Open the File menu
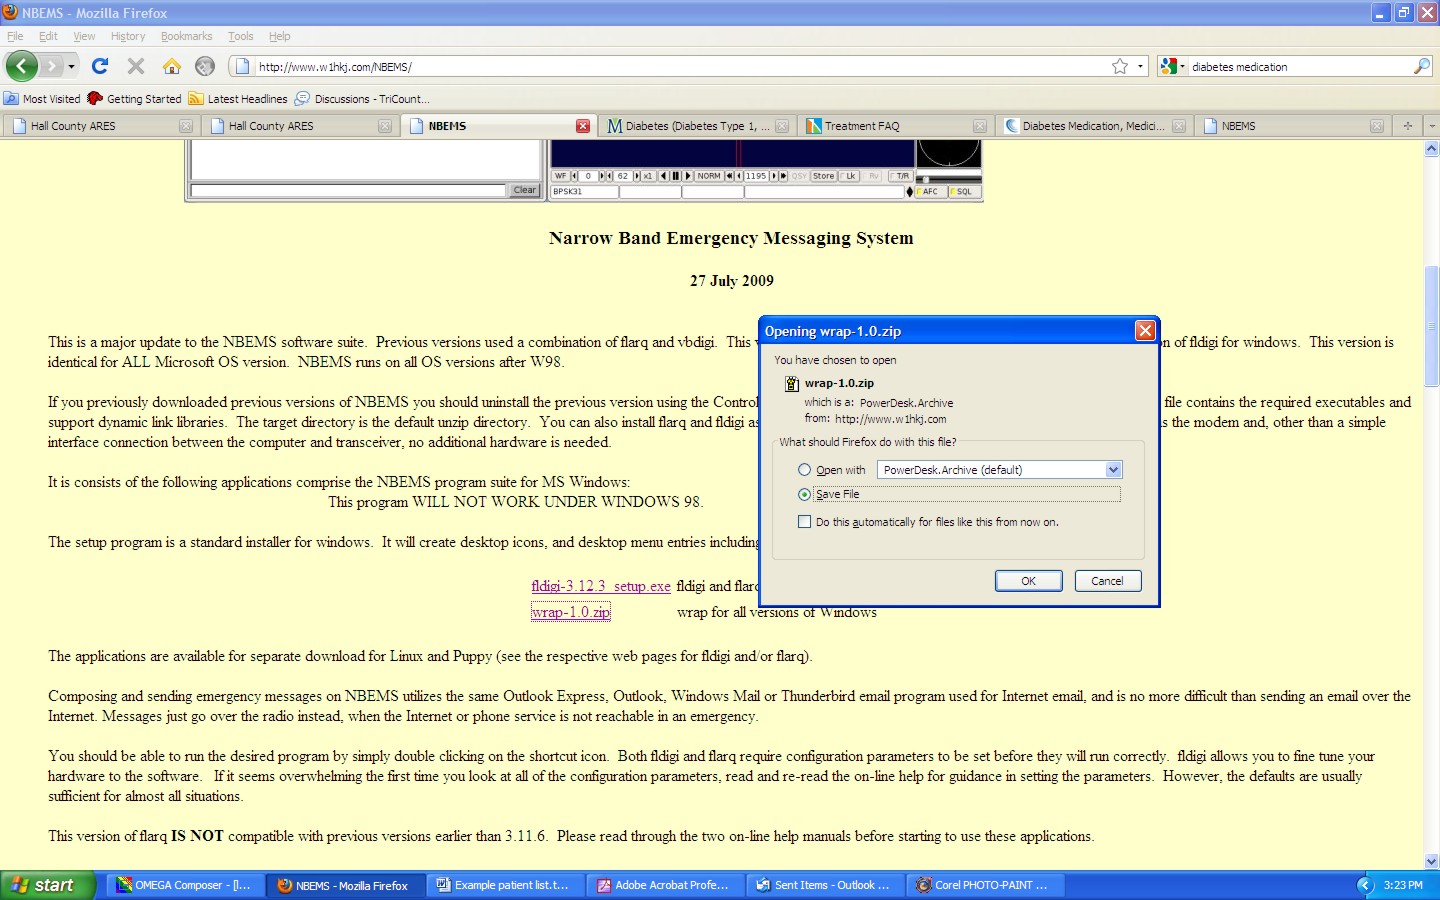The height and width of the screenshot is (900, 1440). pyautogui.click(x=15, y=36)
